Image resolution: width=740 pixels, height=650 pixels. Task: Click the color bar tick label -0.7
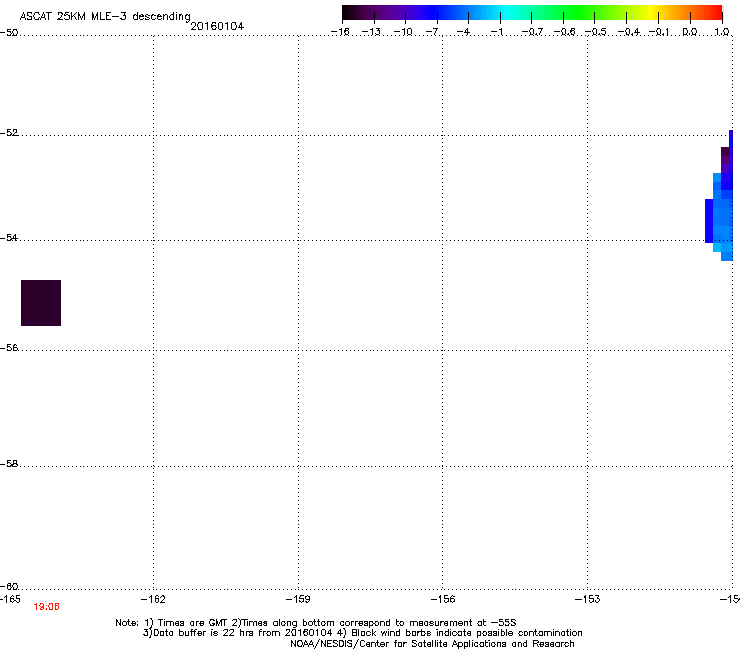tap(532, 32)
